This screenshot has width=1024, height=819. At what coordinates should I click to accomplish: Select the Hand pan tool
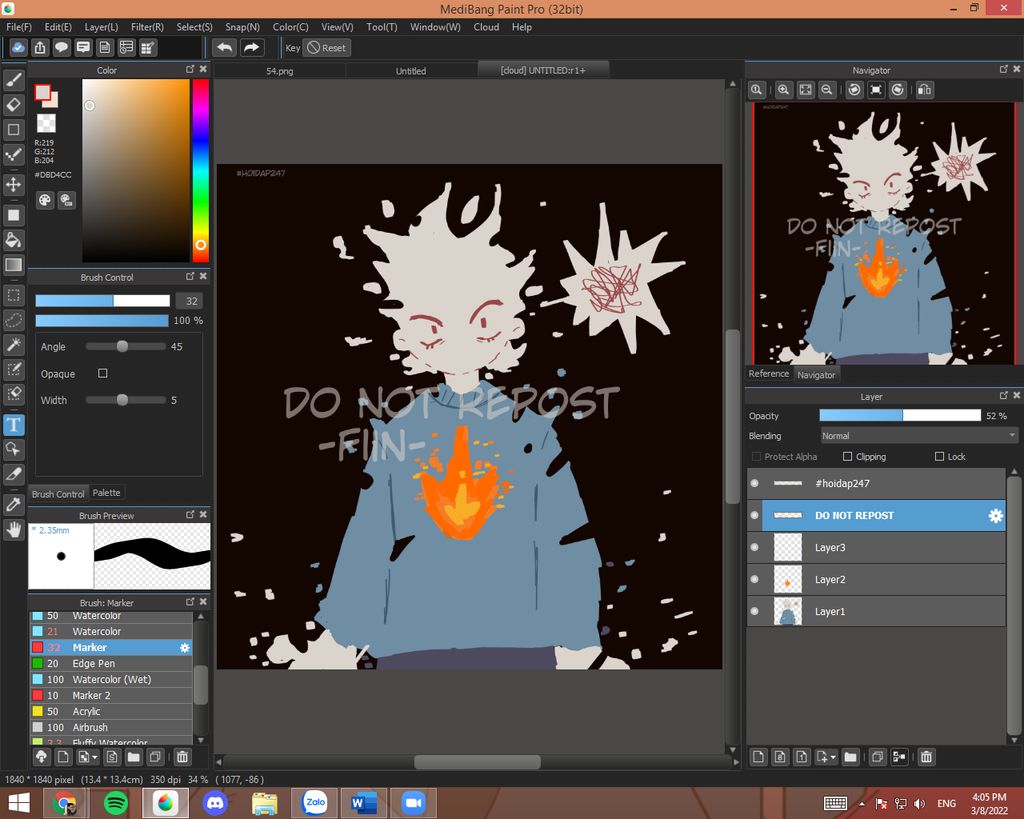click(14, 529)
